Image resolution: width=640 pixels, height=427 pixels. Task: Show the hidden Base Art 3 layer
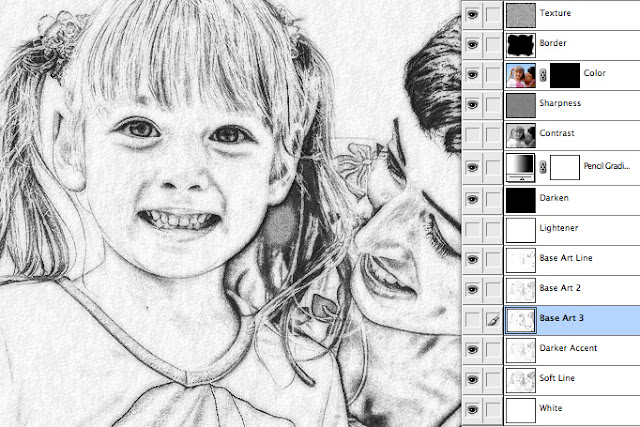(472, 320)
